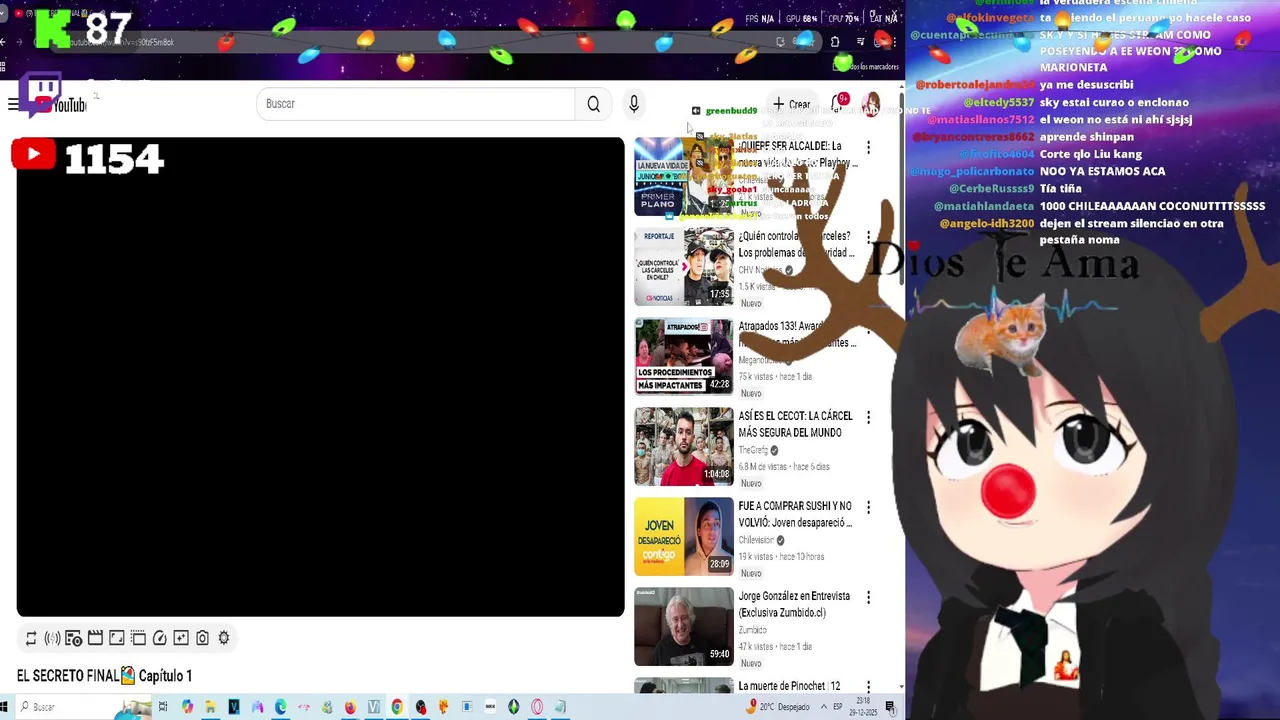The height and width of the screenshot is (720, 1280).
Task: Click the Zumbido channel name
Action: point(752,630)
